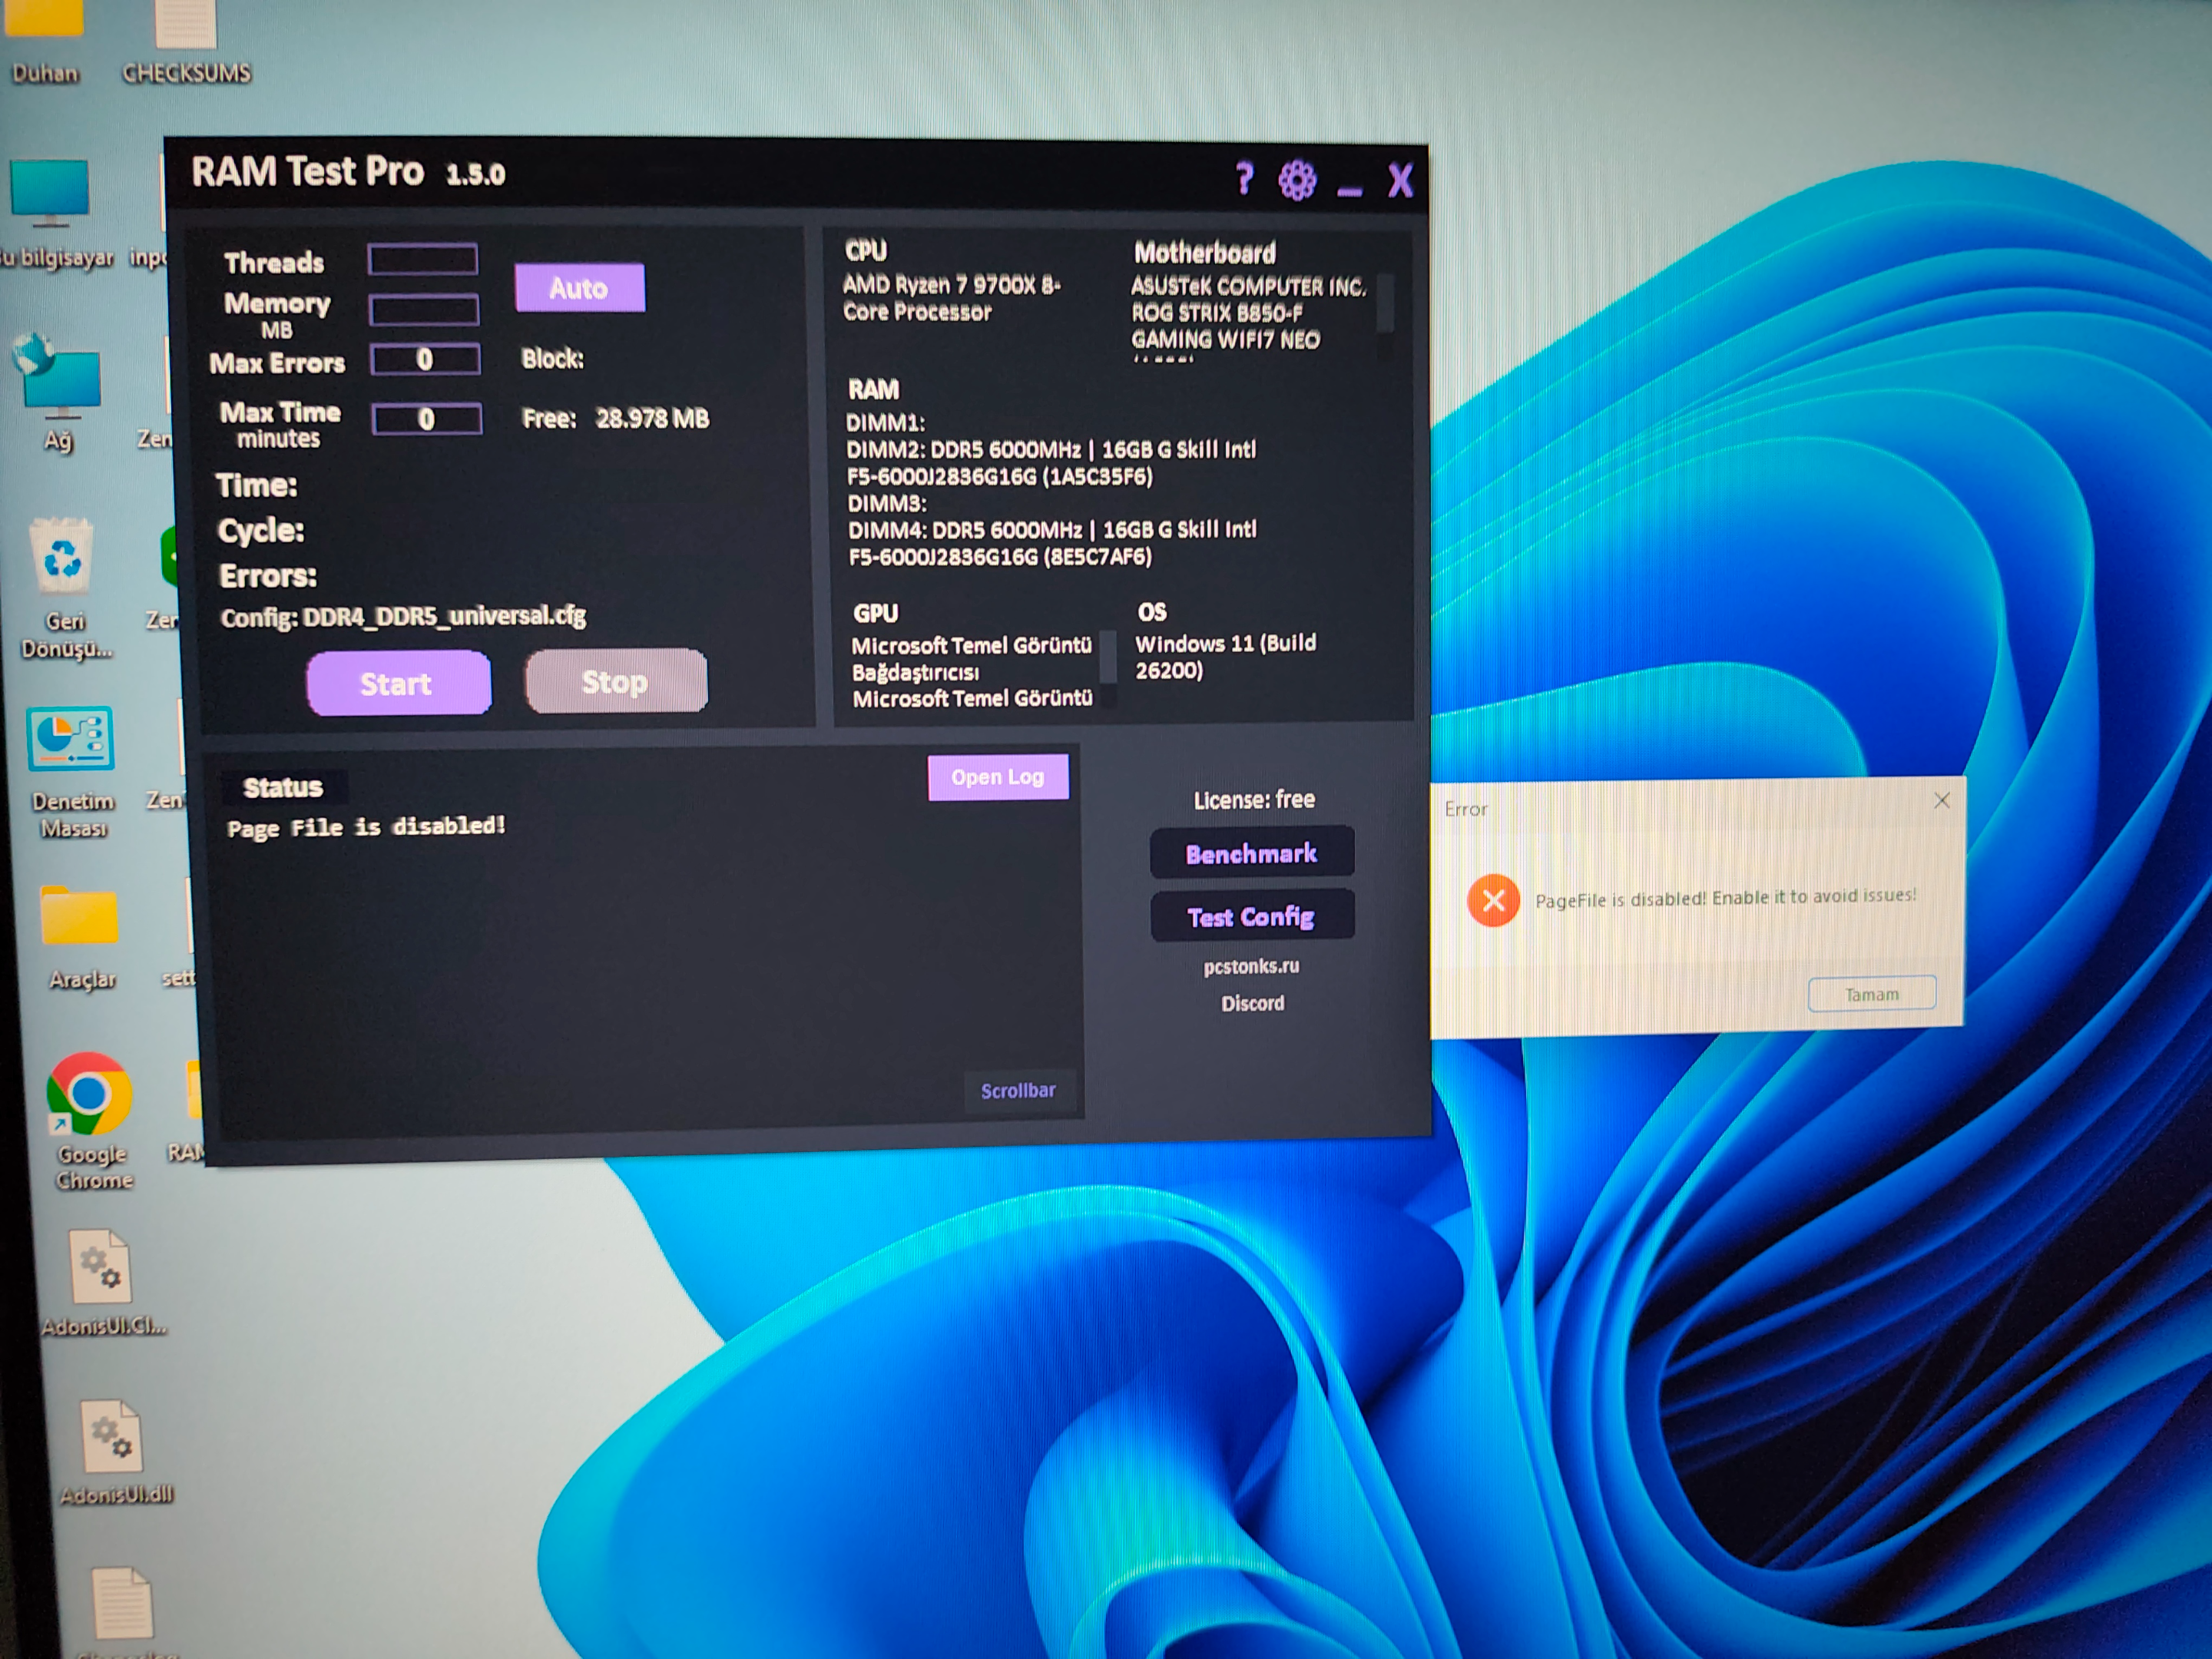The image size is (2212, 1659).
Task: Focus the Threads input field
Action: coord(423,259)
